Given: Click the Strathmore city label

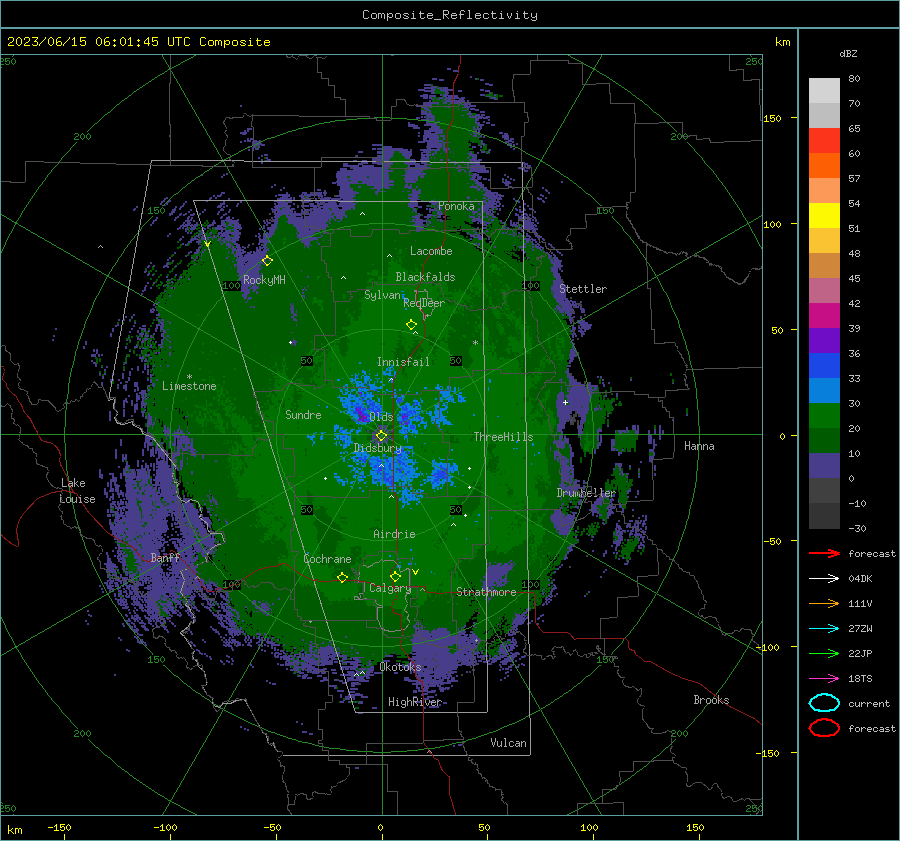Looking at the screenshot, I should tap(486, 592).
